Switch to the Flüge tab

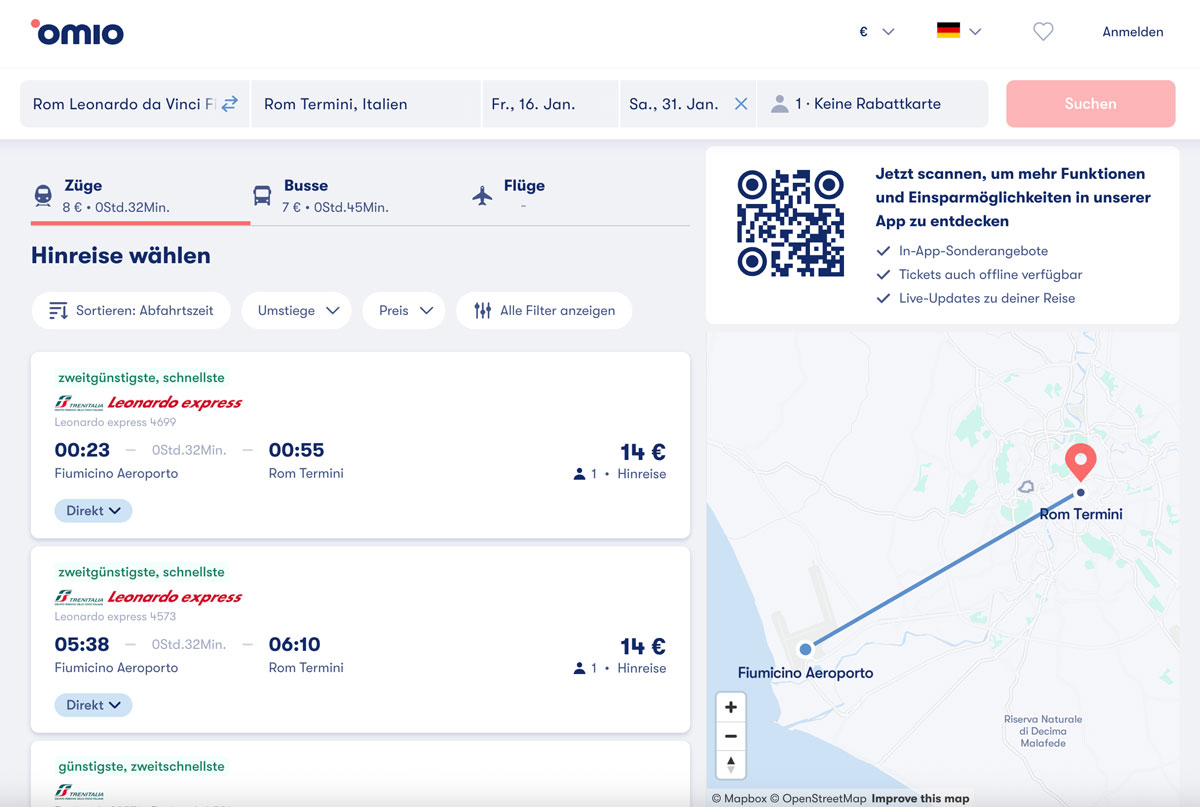coord(510,195)
